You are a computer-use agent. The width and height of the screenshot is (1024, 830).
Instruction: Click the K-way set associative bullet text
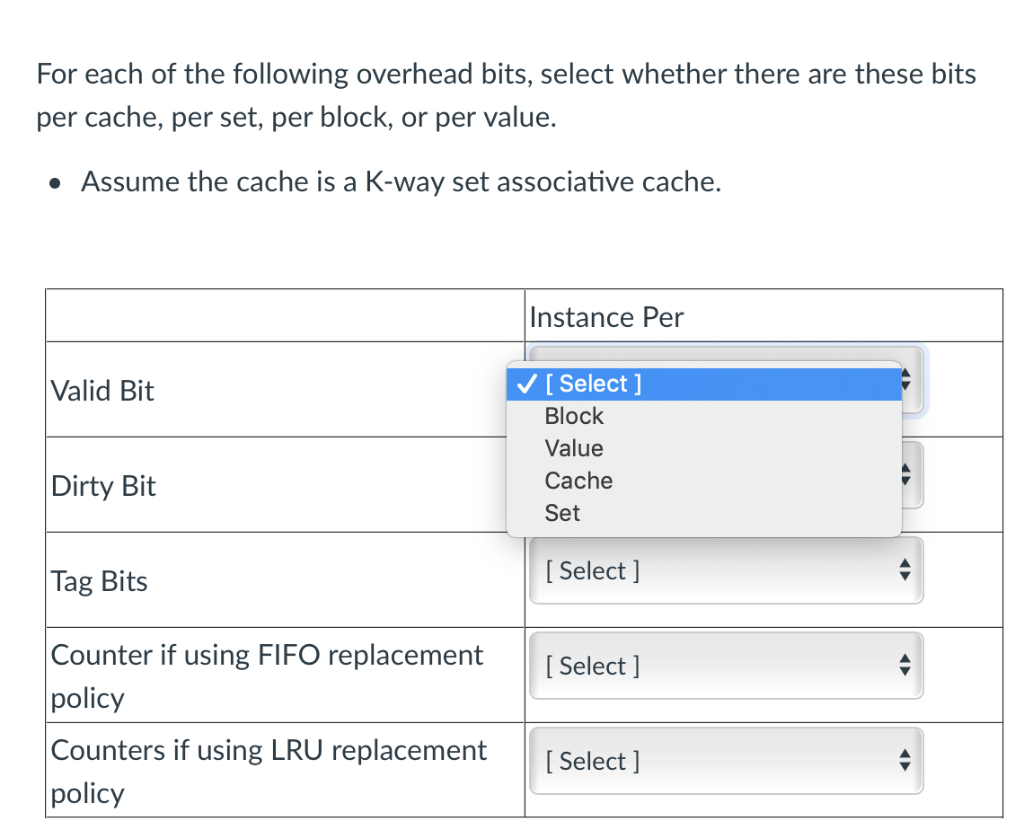400,182
